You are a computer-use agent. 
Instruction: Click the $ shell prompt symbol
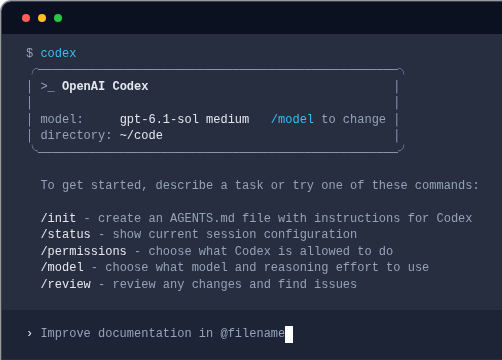(x=30, y=53)
